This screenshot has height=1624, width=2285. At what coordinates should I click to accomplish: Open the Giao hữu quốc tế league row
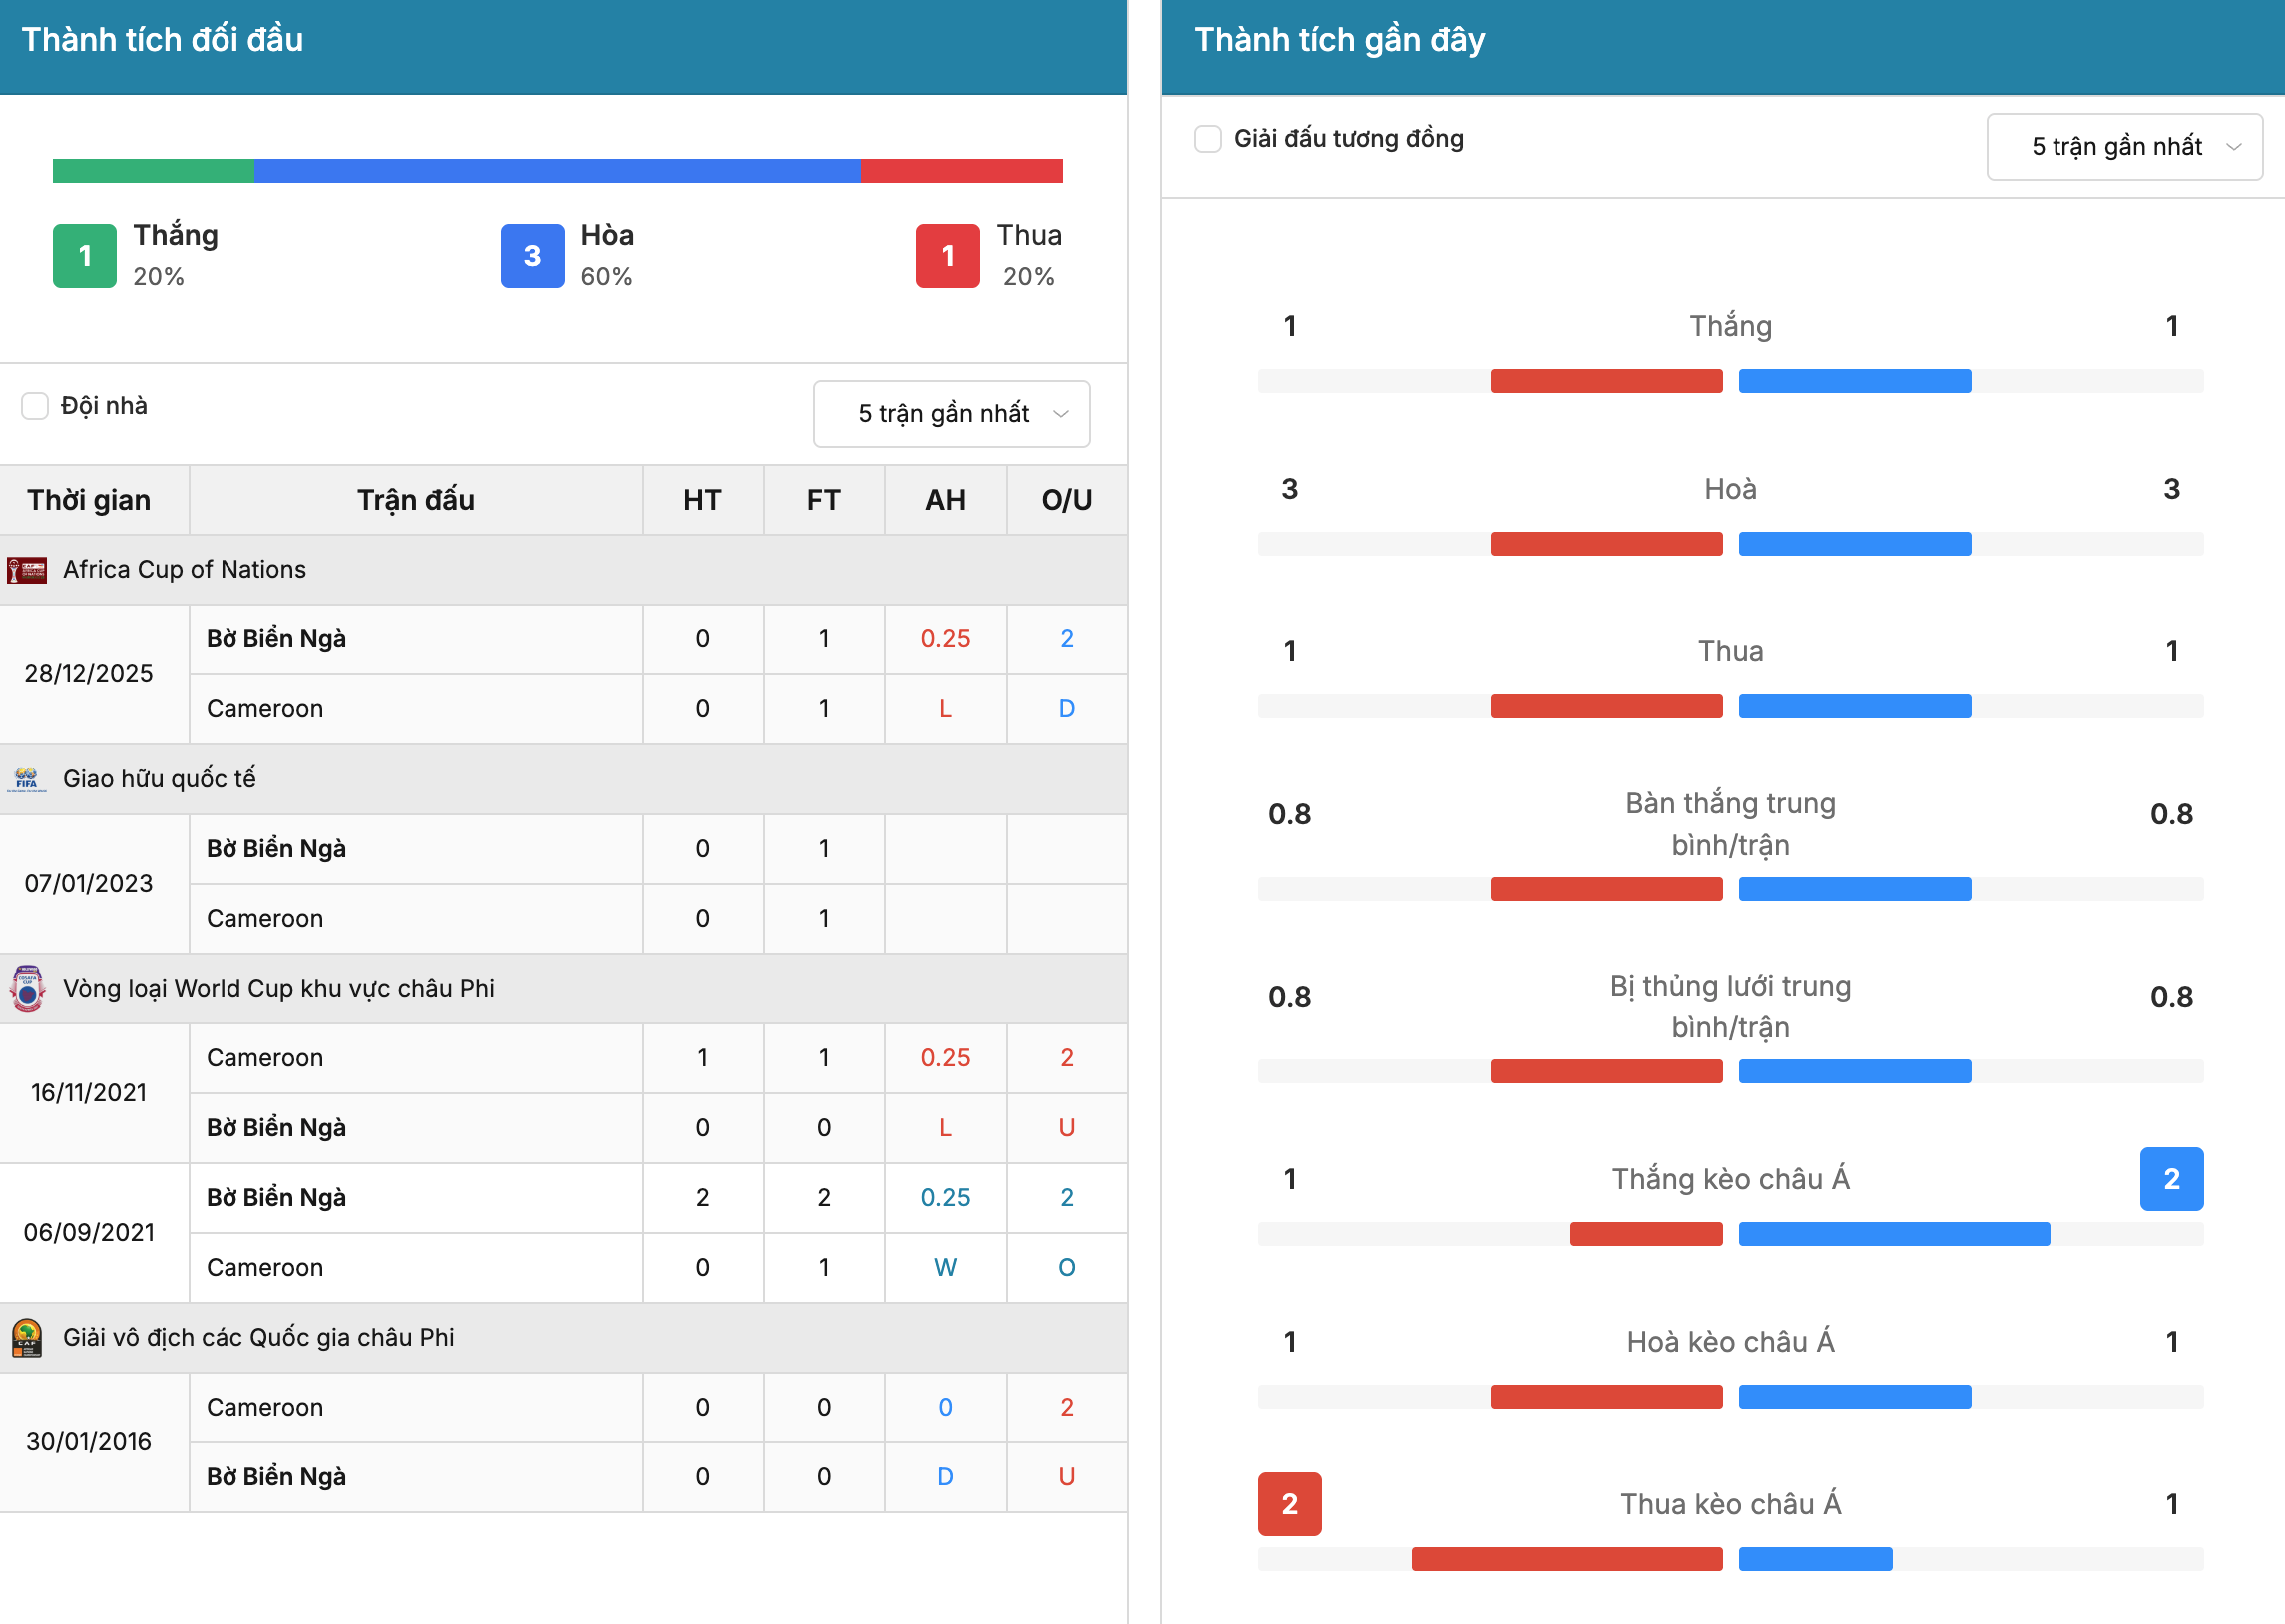(563, 779)
